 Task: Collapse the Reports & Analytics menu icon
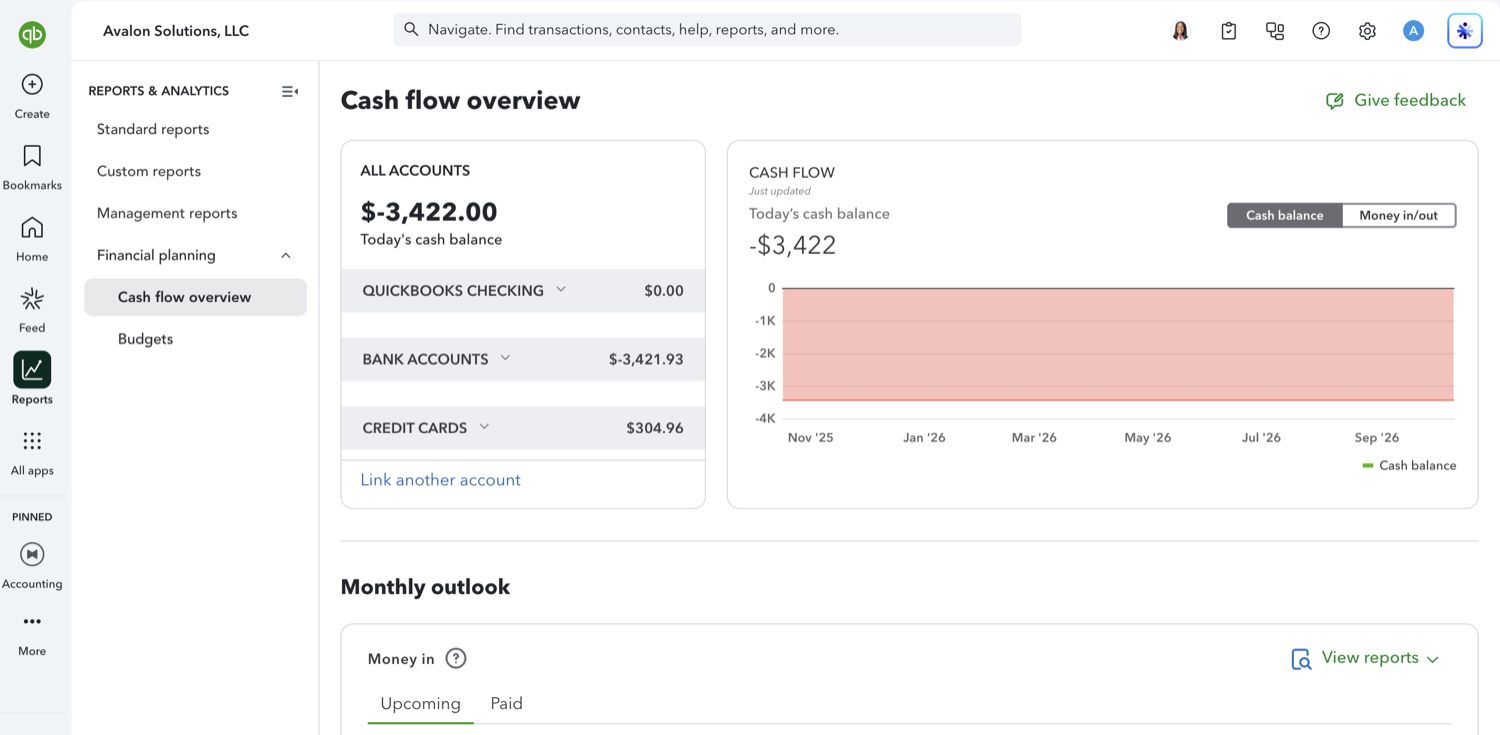click(290, 91)
